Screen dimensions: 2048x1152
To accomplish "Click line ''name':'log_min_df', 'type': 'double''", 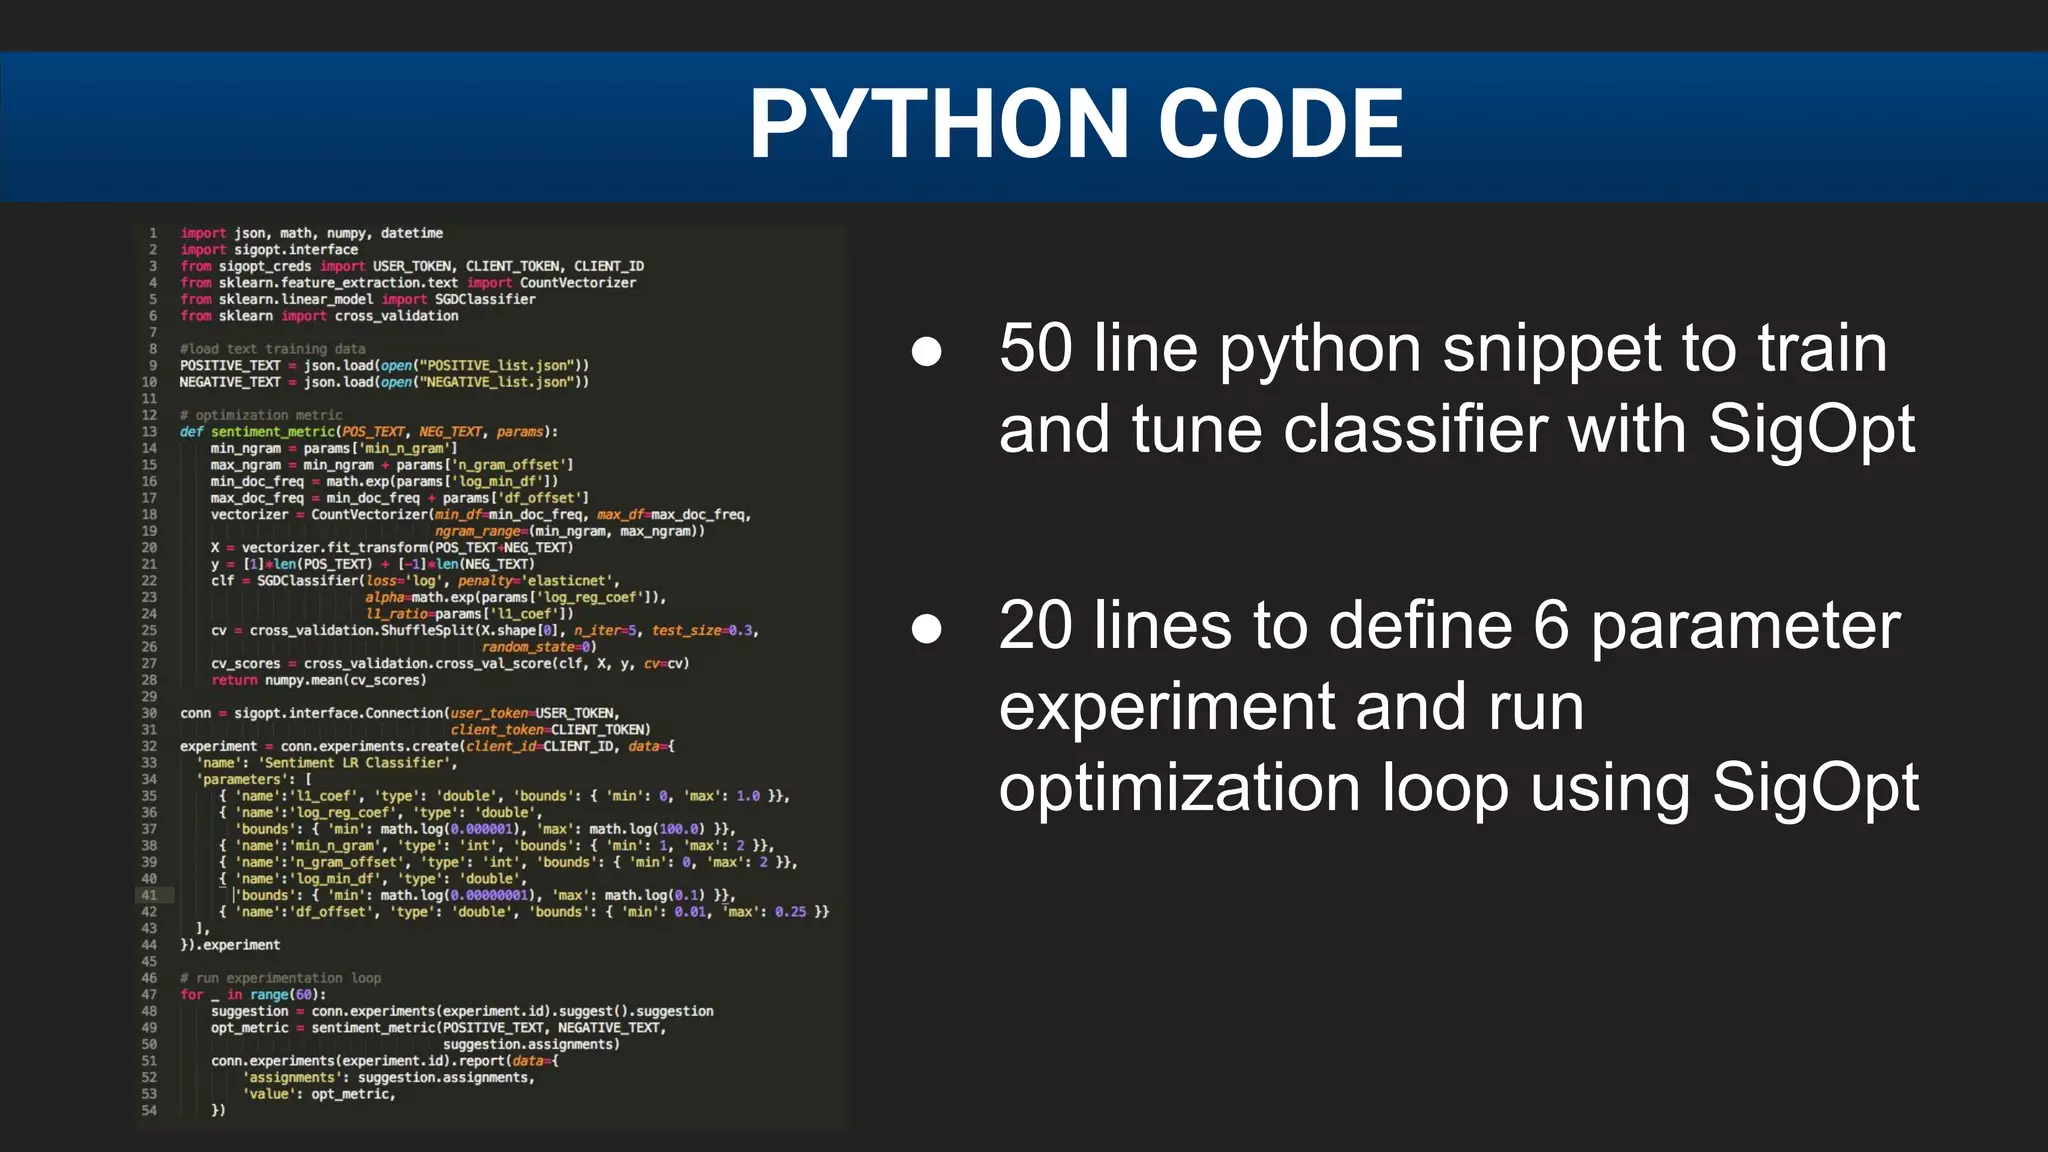I will [373, 879].
